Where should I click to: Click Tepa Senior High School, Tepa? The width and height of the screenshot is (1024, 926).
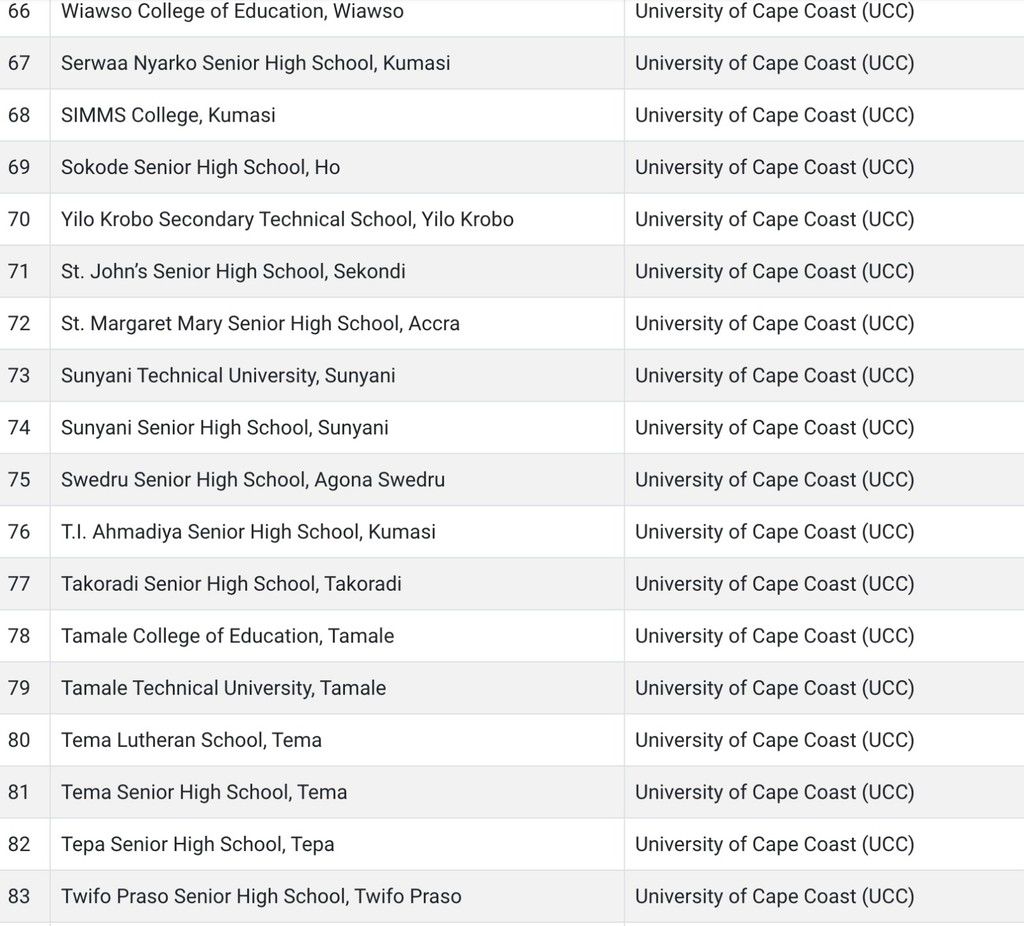pos(197,843)
